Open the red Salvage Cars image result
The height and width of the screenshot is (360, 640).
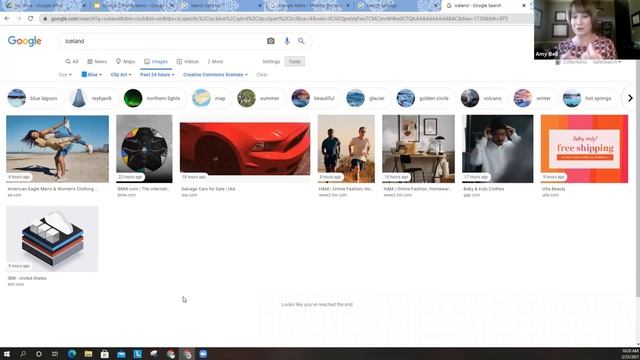(x=245, y=149)
